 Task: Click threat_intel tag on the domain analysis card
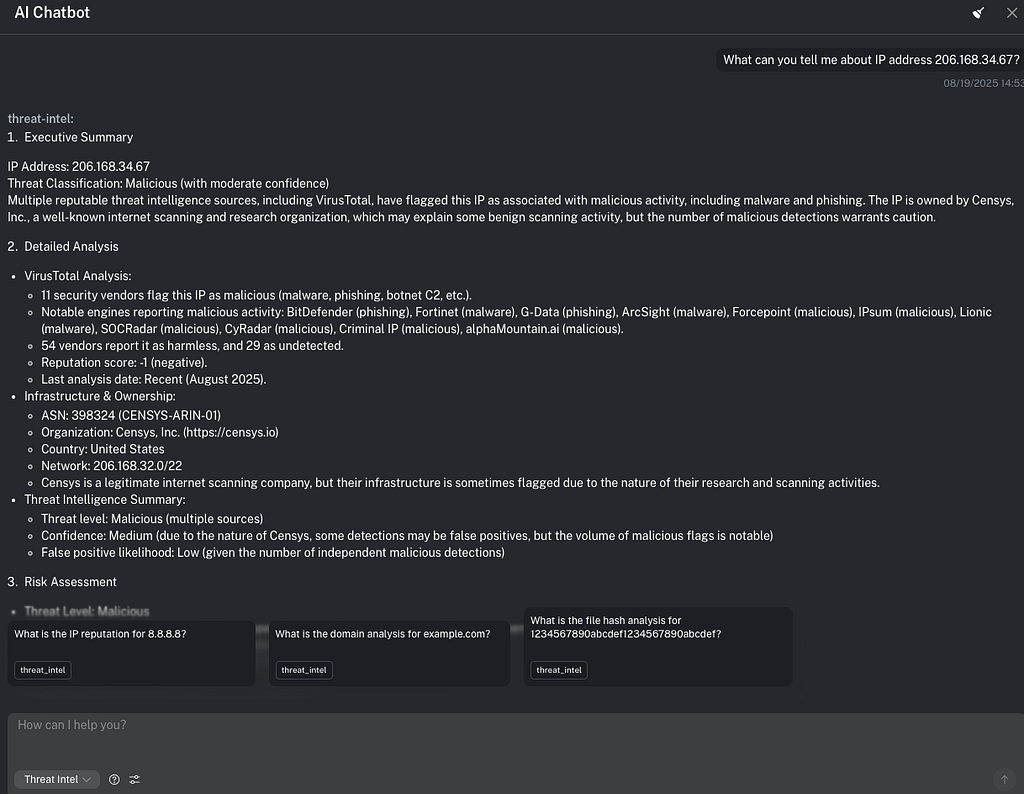point(306,670)
